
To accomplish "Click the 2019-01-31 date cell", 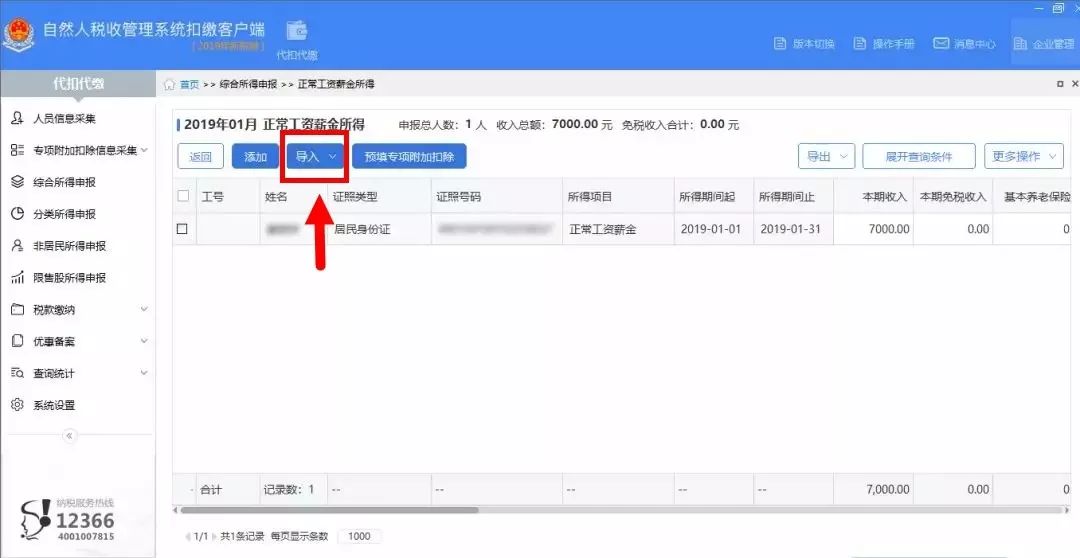I will pyautogui.click(x=791, y=229).
